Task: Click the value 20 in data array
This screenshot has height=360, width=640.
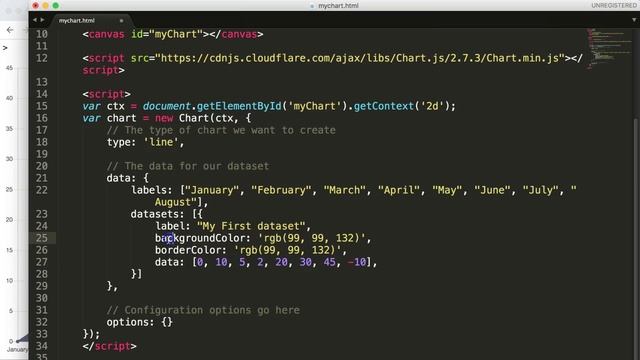Action: pyautogui.click(x=281, y=262)
